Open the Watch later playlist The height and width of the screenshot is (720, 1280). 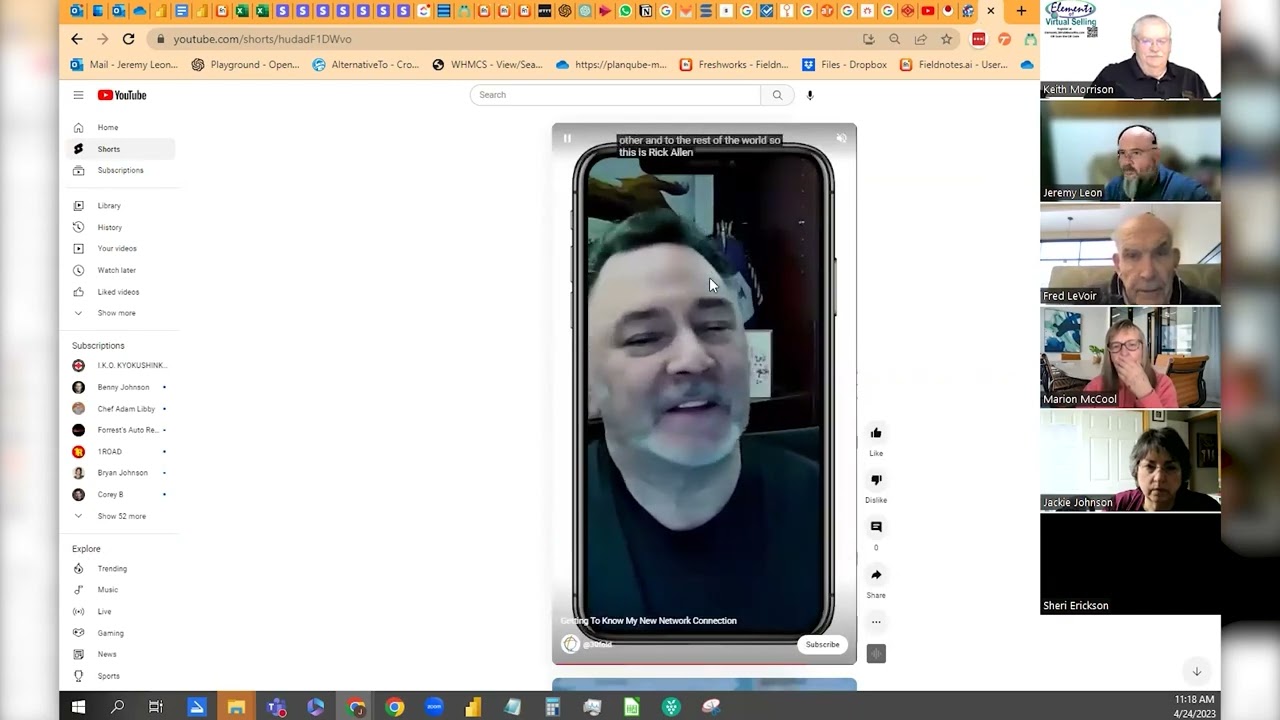[x=121, y=270]
